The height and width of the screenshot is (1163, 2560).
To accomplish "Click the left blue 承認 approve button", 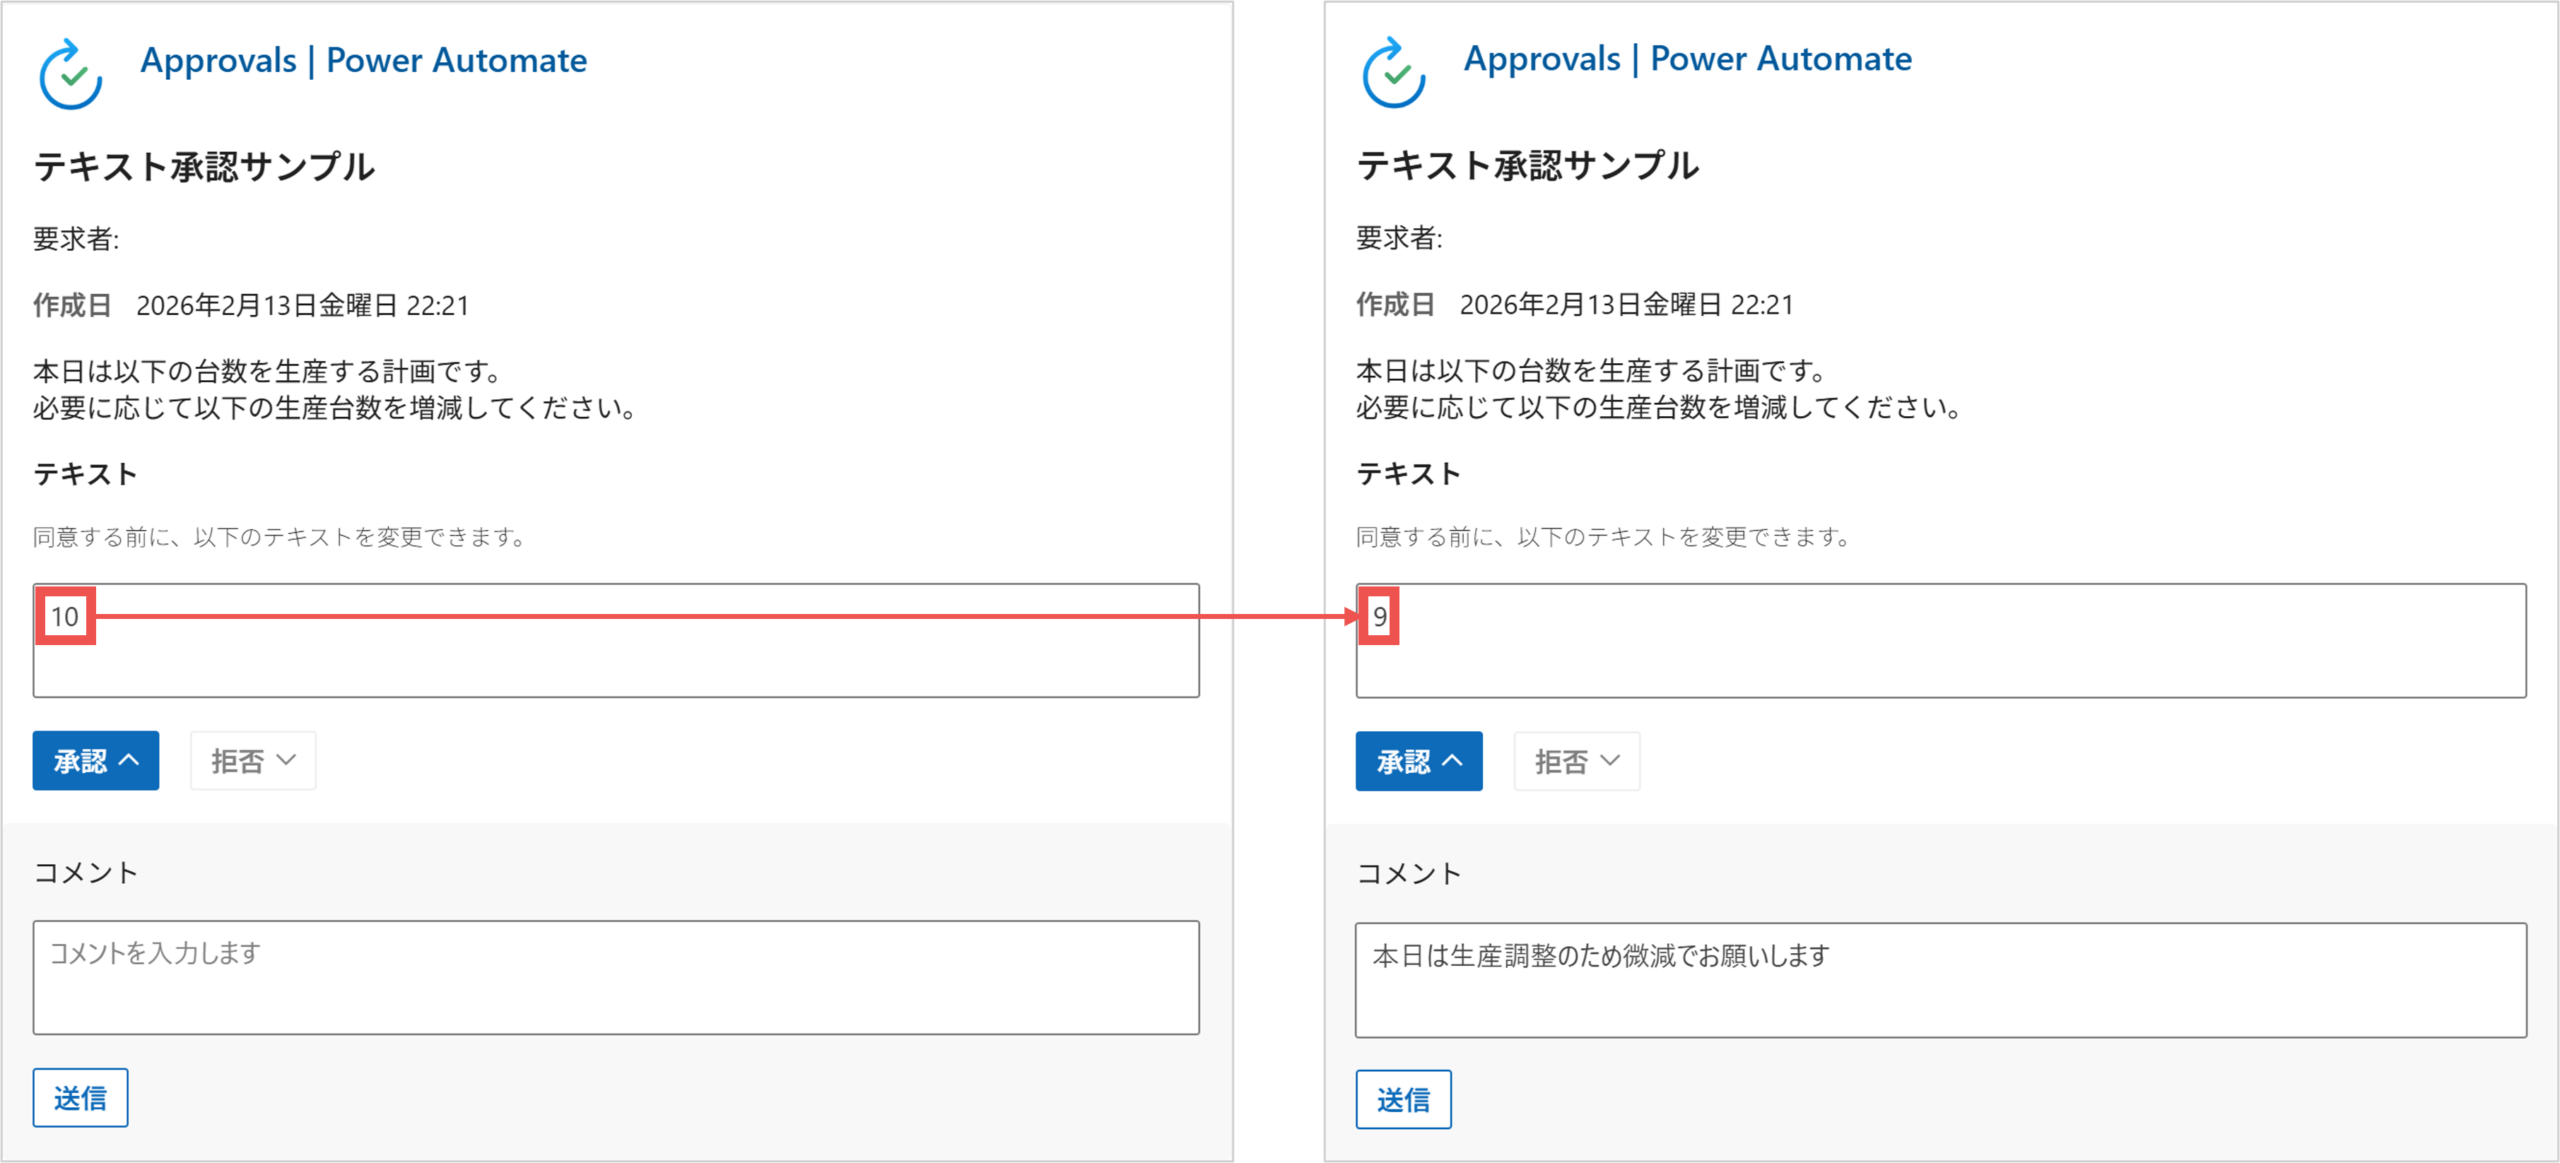I will (95, 760).
